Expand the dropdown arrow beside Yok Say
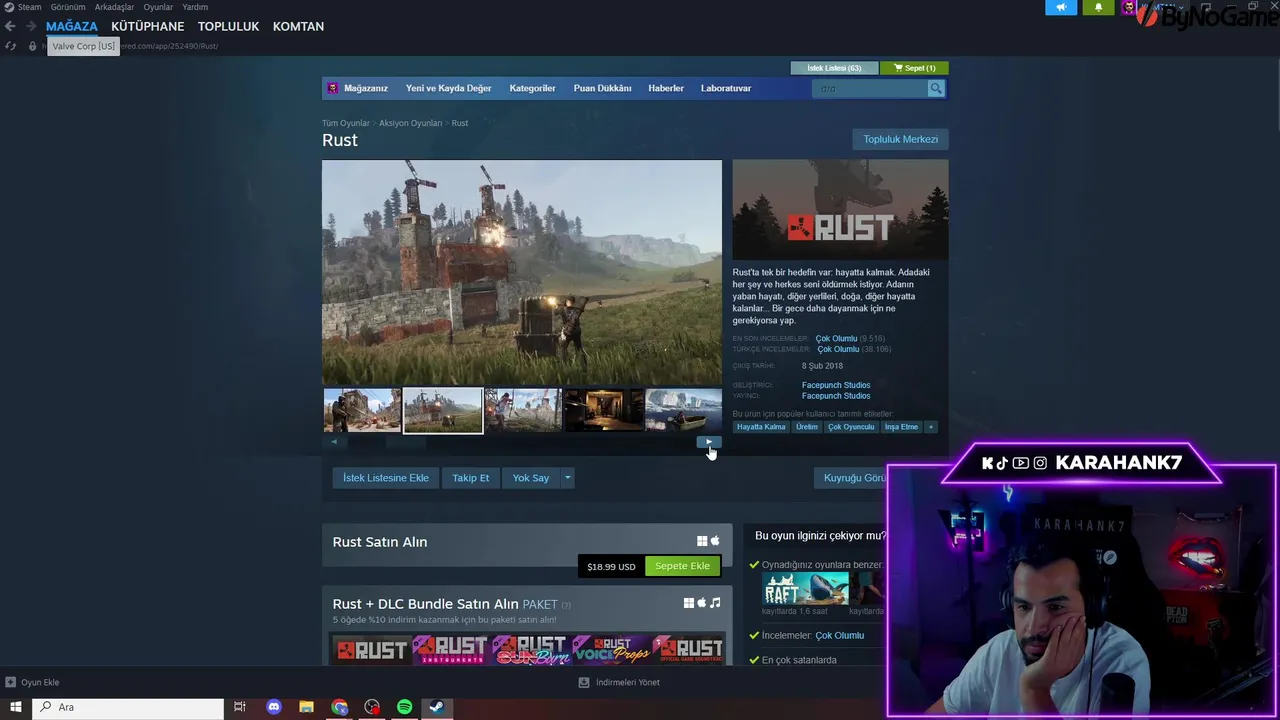The height and width of the screenshot is (720, 1280). (x=567, y=478)
